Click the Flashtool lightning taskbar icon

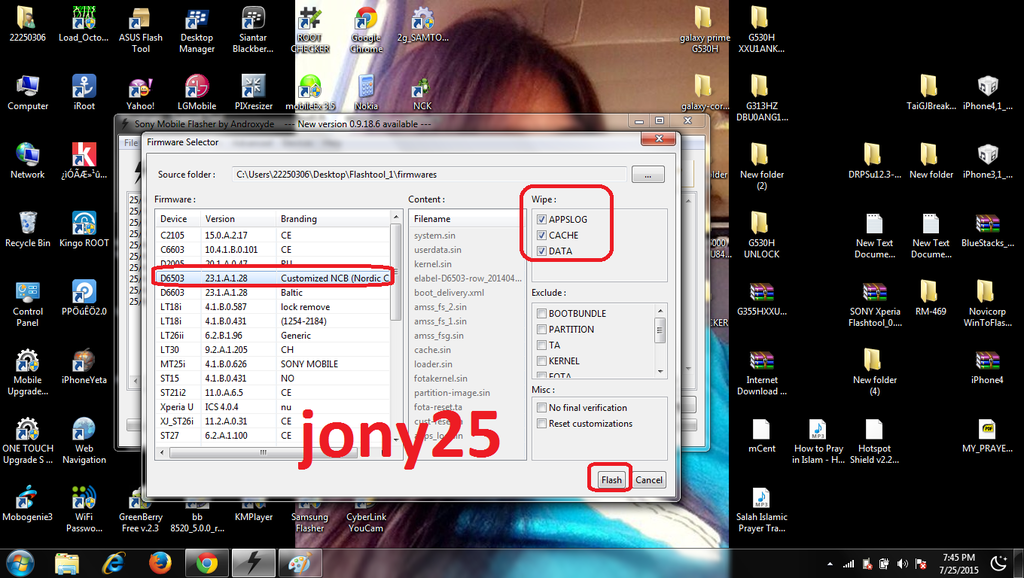(x=253, y=561)
